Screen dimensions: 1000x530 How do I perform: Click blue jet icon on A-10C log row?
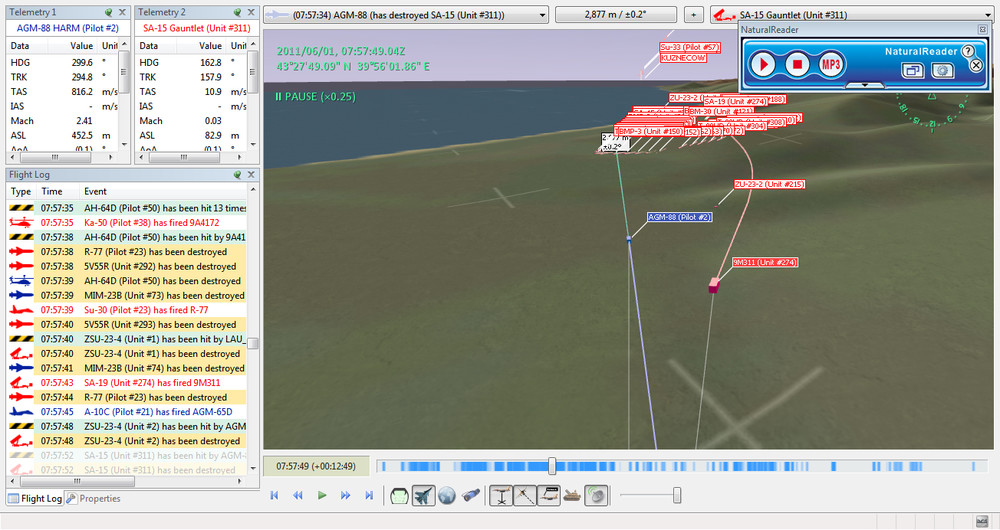tap(21, 412)
